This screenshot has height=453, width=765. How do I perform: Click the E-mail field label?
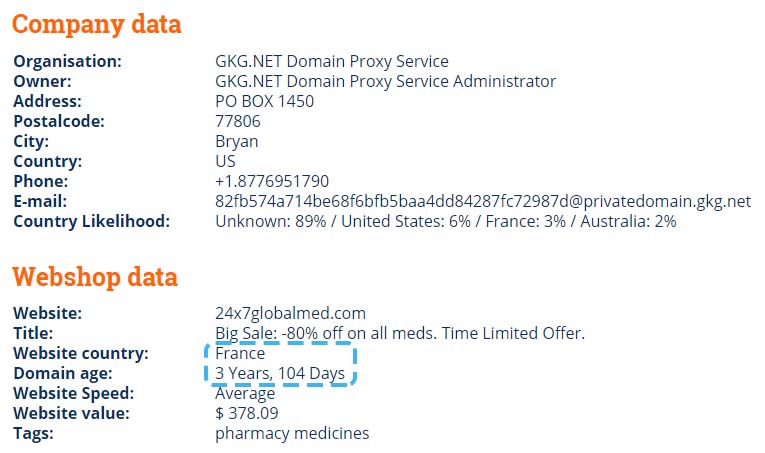click(x=40, y=201)
